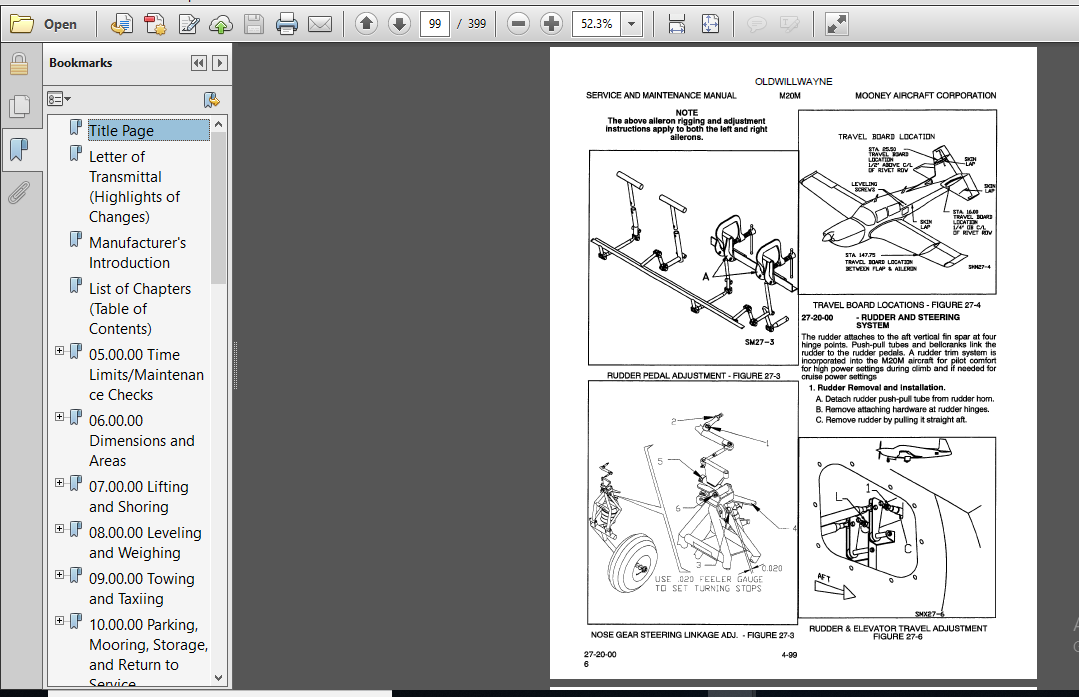Click the highlight text tool icon
Screen dimensions: 1079x697
click(x=789, y=24)
